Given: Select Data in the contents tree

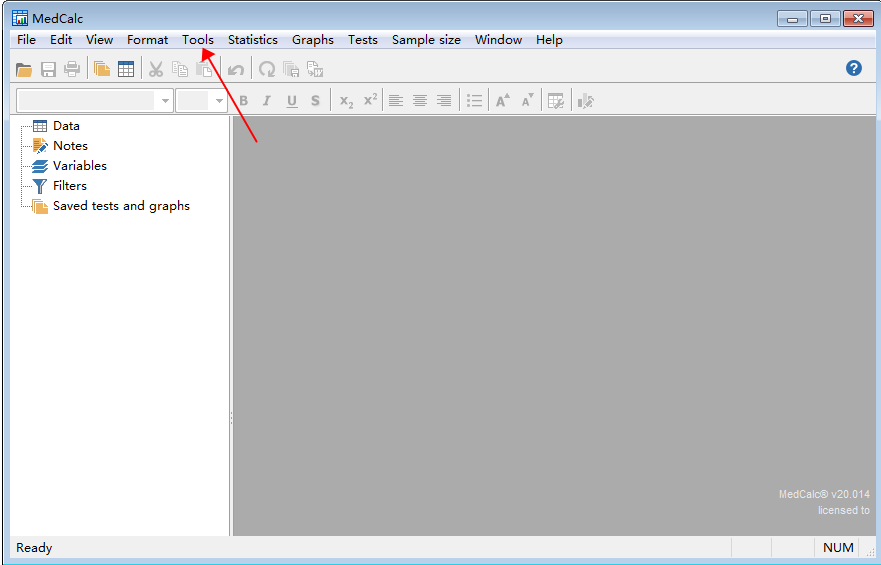Looking at the screenshot, I should tap(66, 126).
